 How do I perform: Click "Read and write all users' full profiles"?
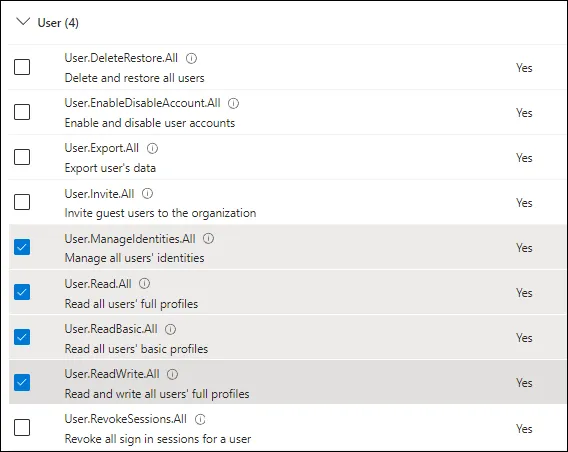(157, 394)
